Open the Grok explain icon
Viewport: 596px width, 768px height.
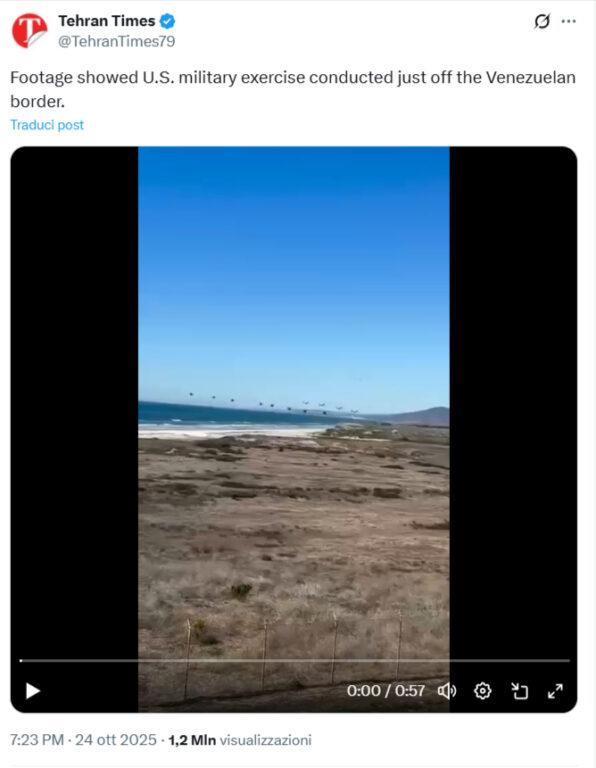point(542,21)
